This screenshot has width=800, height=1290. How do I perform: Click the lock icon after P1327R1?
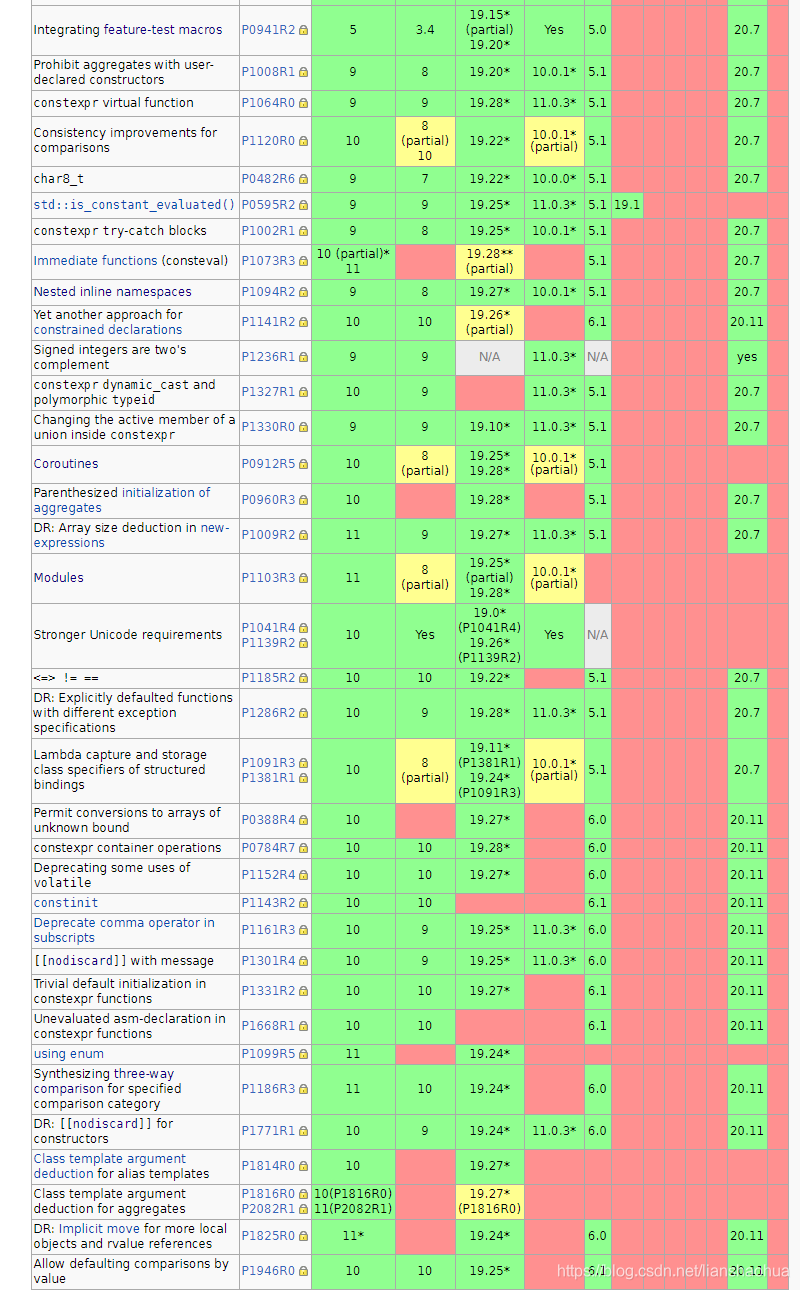[x=303, y=392]
